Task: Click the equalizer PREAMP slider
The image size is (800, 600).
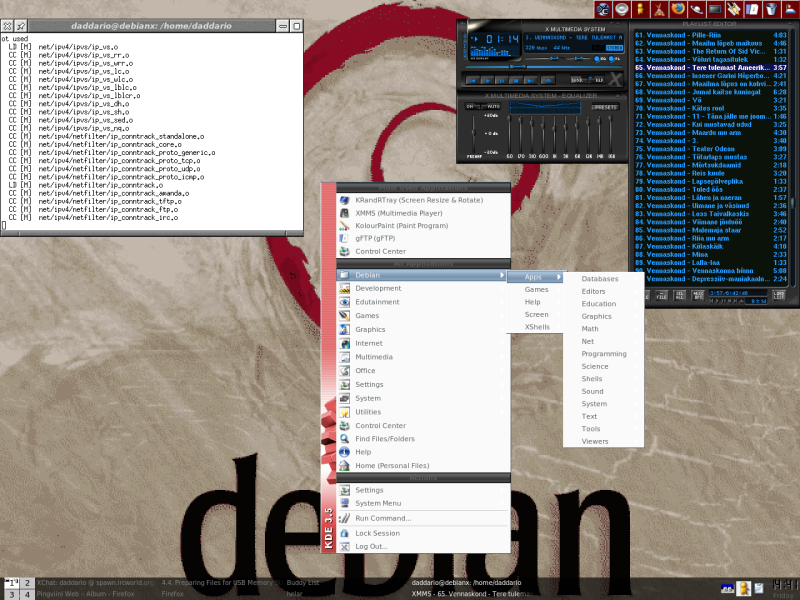Action: tap(473, 134)
